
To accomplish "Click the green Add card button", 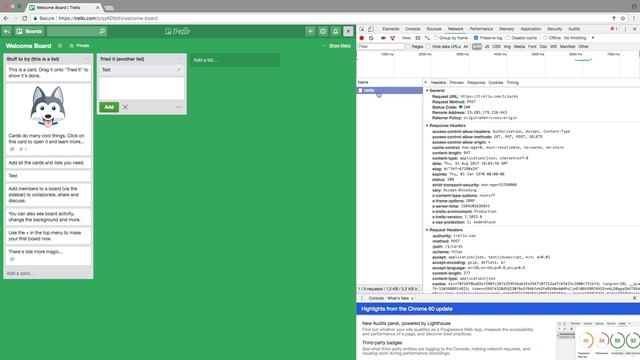I will point(109,107).
